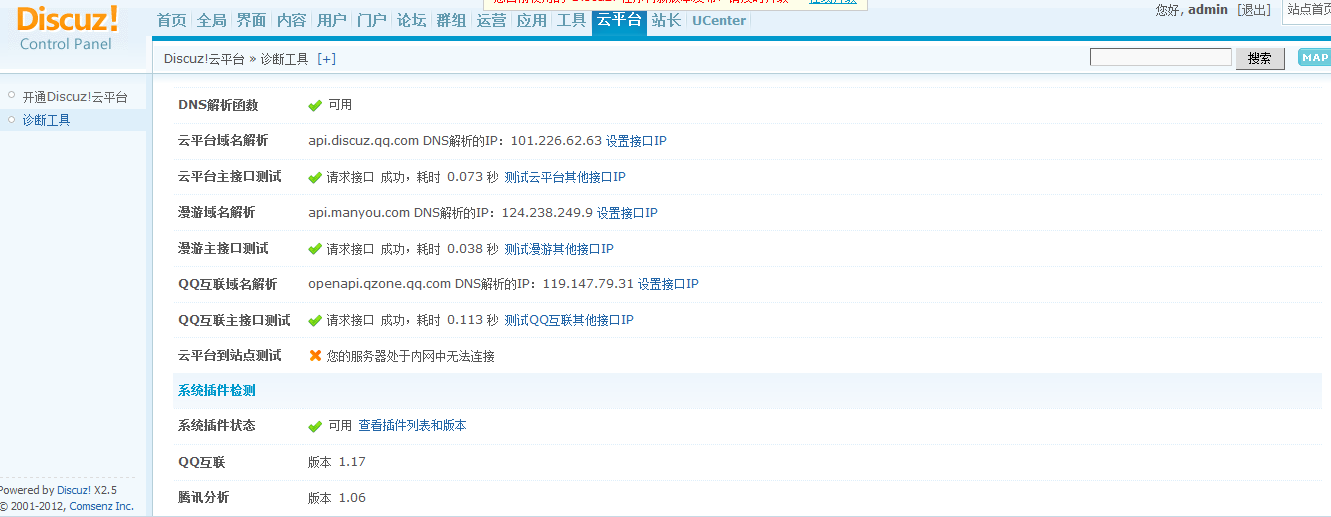Click the orange X in 云平台到站点测试 row
This screenshot has width=1331, height=517.
315,356
